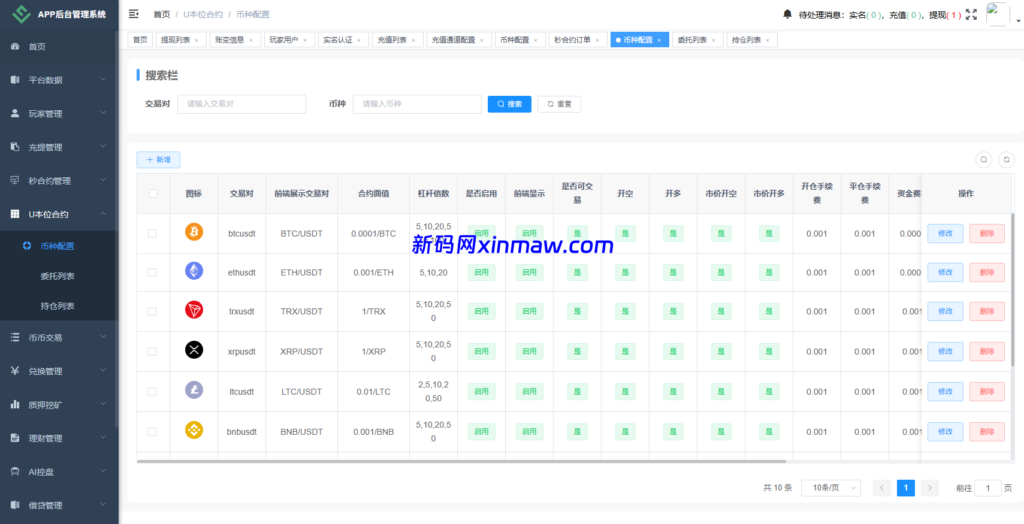Click the 秒合约管理 icon in sidebar
1024x524 pixels.
coord(15,180)
